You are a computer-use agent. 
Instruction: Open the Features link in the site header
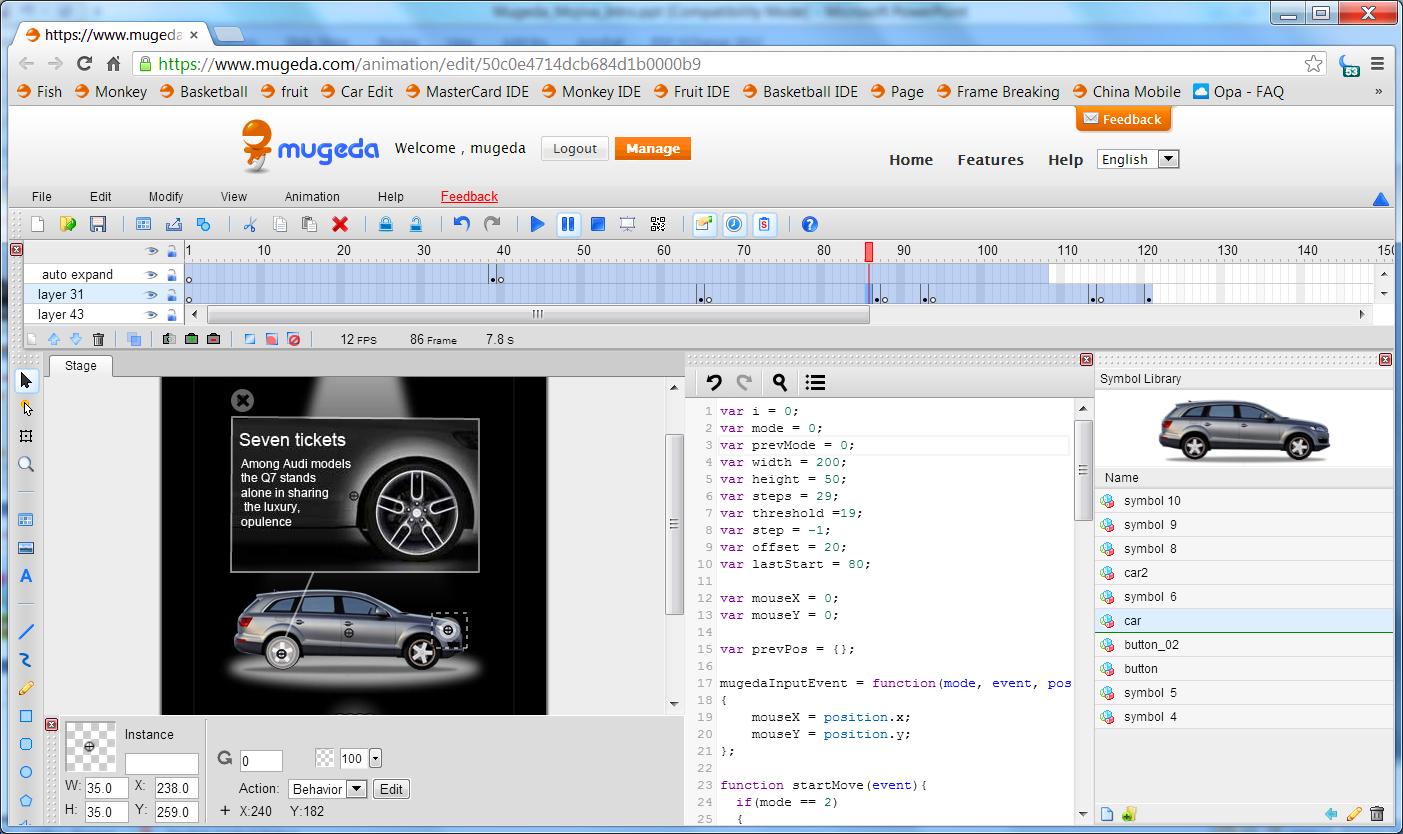(x=990, y=160)
